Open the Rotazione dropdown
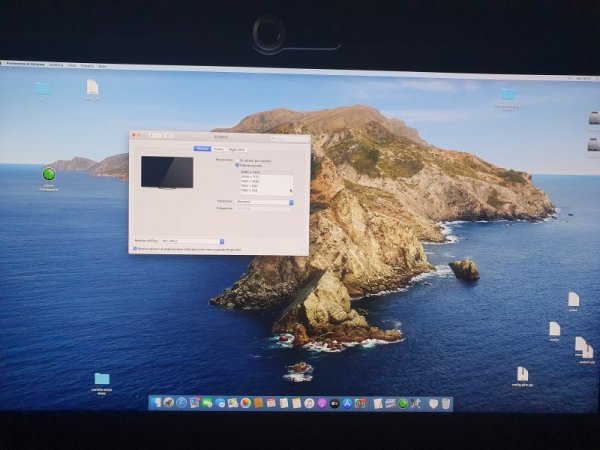Screen dimensions: 600x450 [x=265, y=202]
